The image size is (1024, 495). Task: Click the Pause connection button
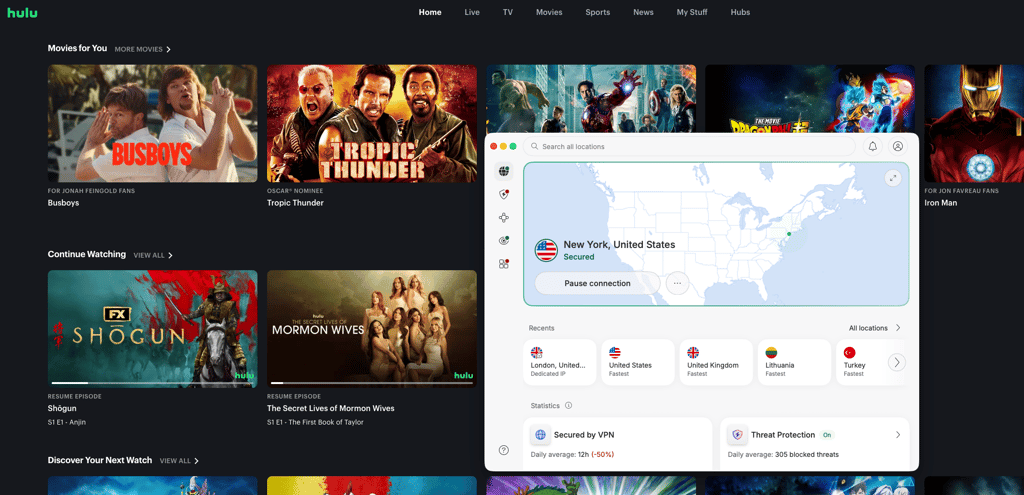click(x=598, y=283)
